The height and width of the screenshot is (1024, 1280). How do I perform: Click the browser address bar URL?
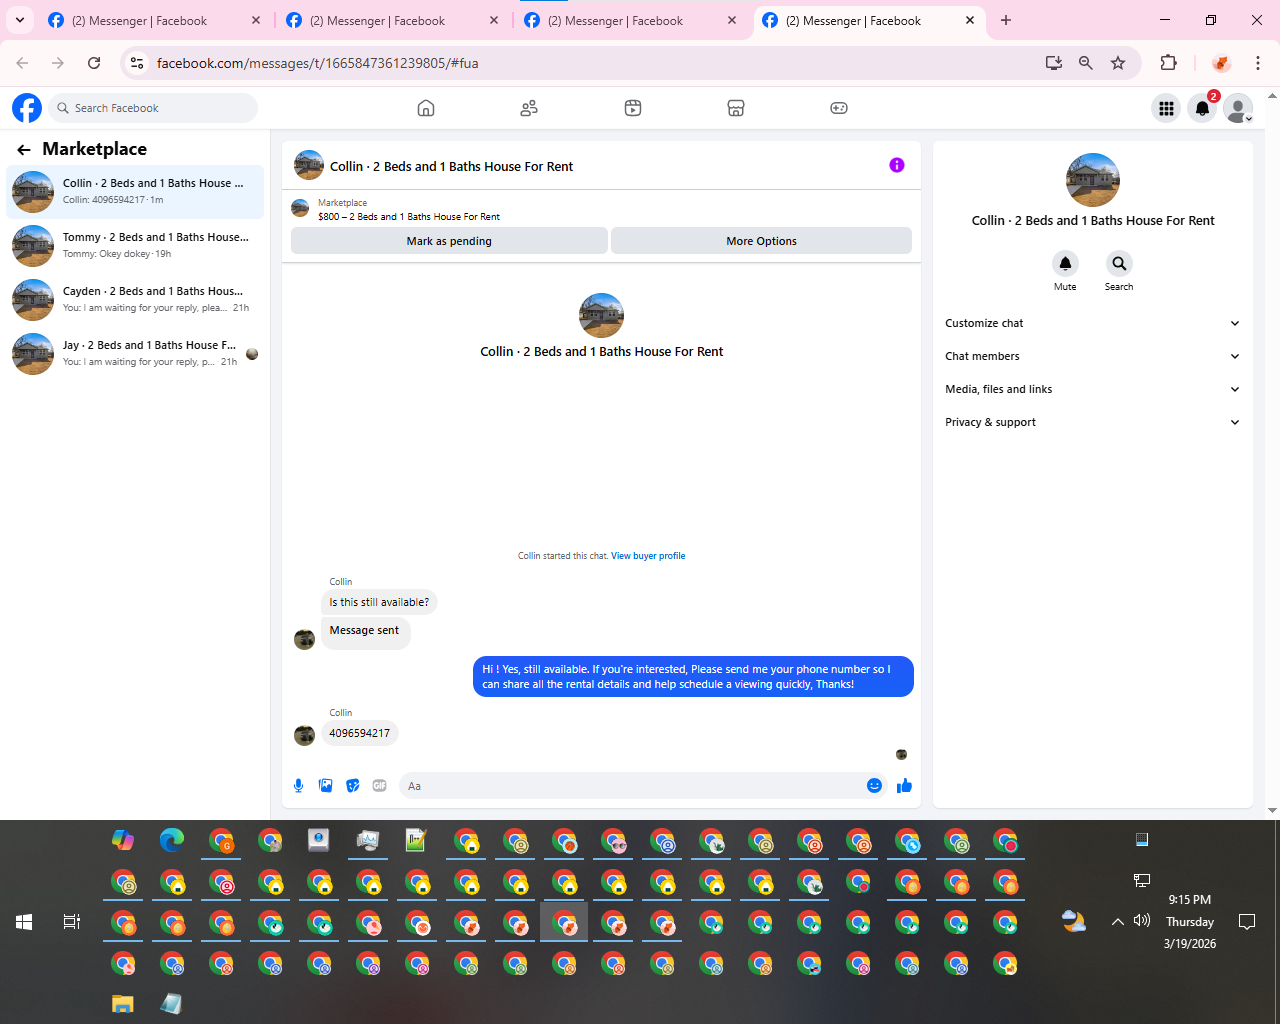(x=317, y=63)
